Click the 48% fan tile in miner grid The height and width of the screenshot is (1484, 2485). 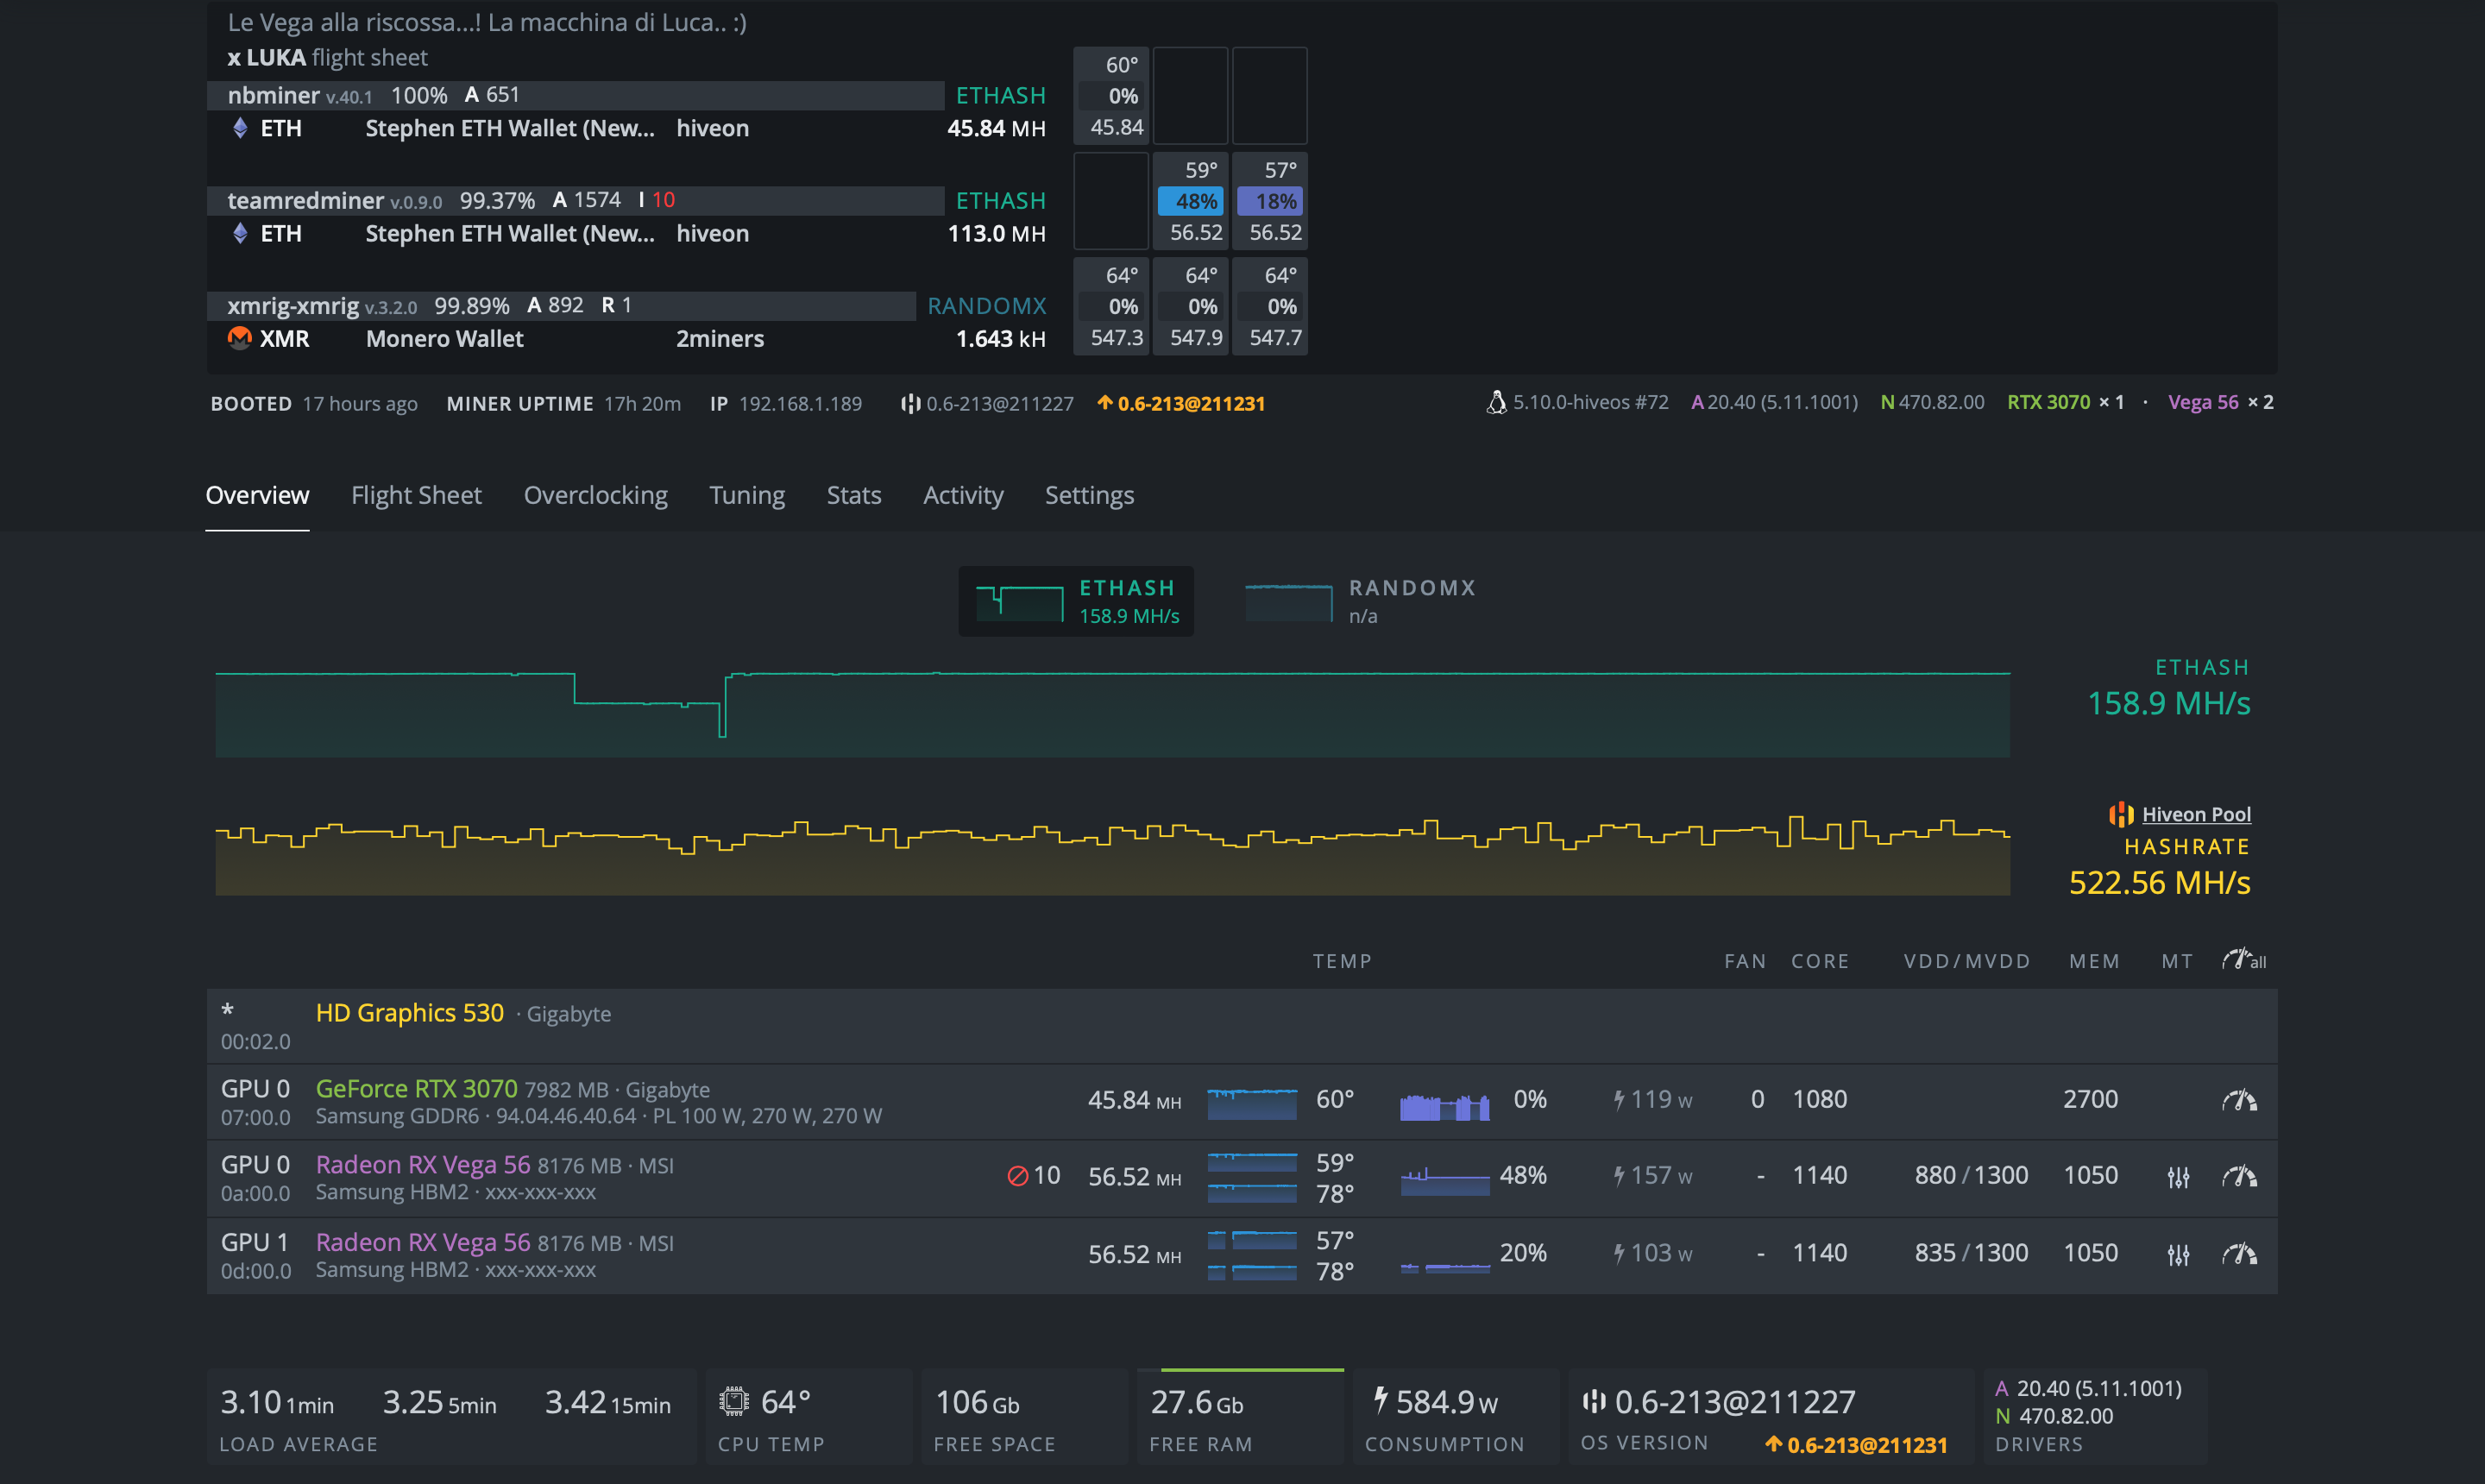pyautogui.click(x=1190, y=201)
